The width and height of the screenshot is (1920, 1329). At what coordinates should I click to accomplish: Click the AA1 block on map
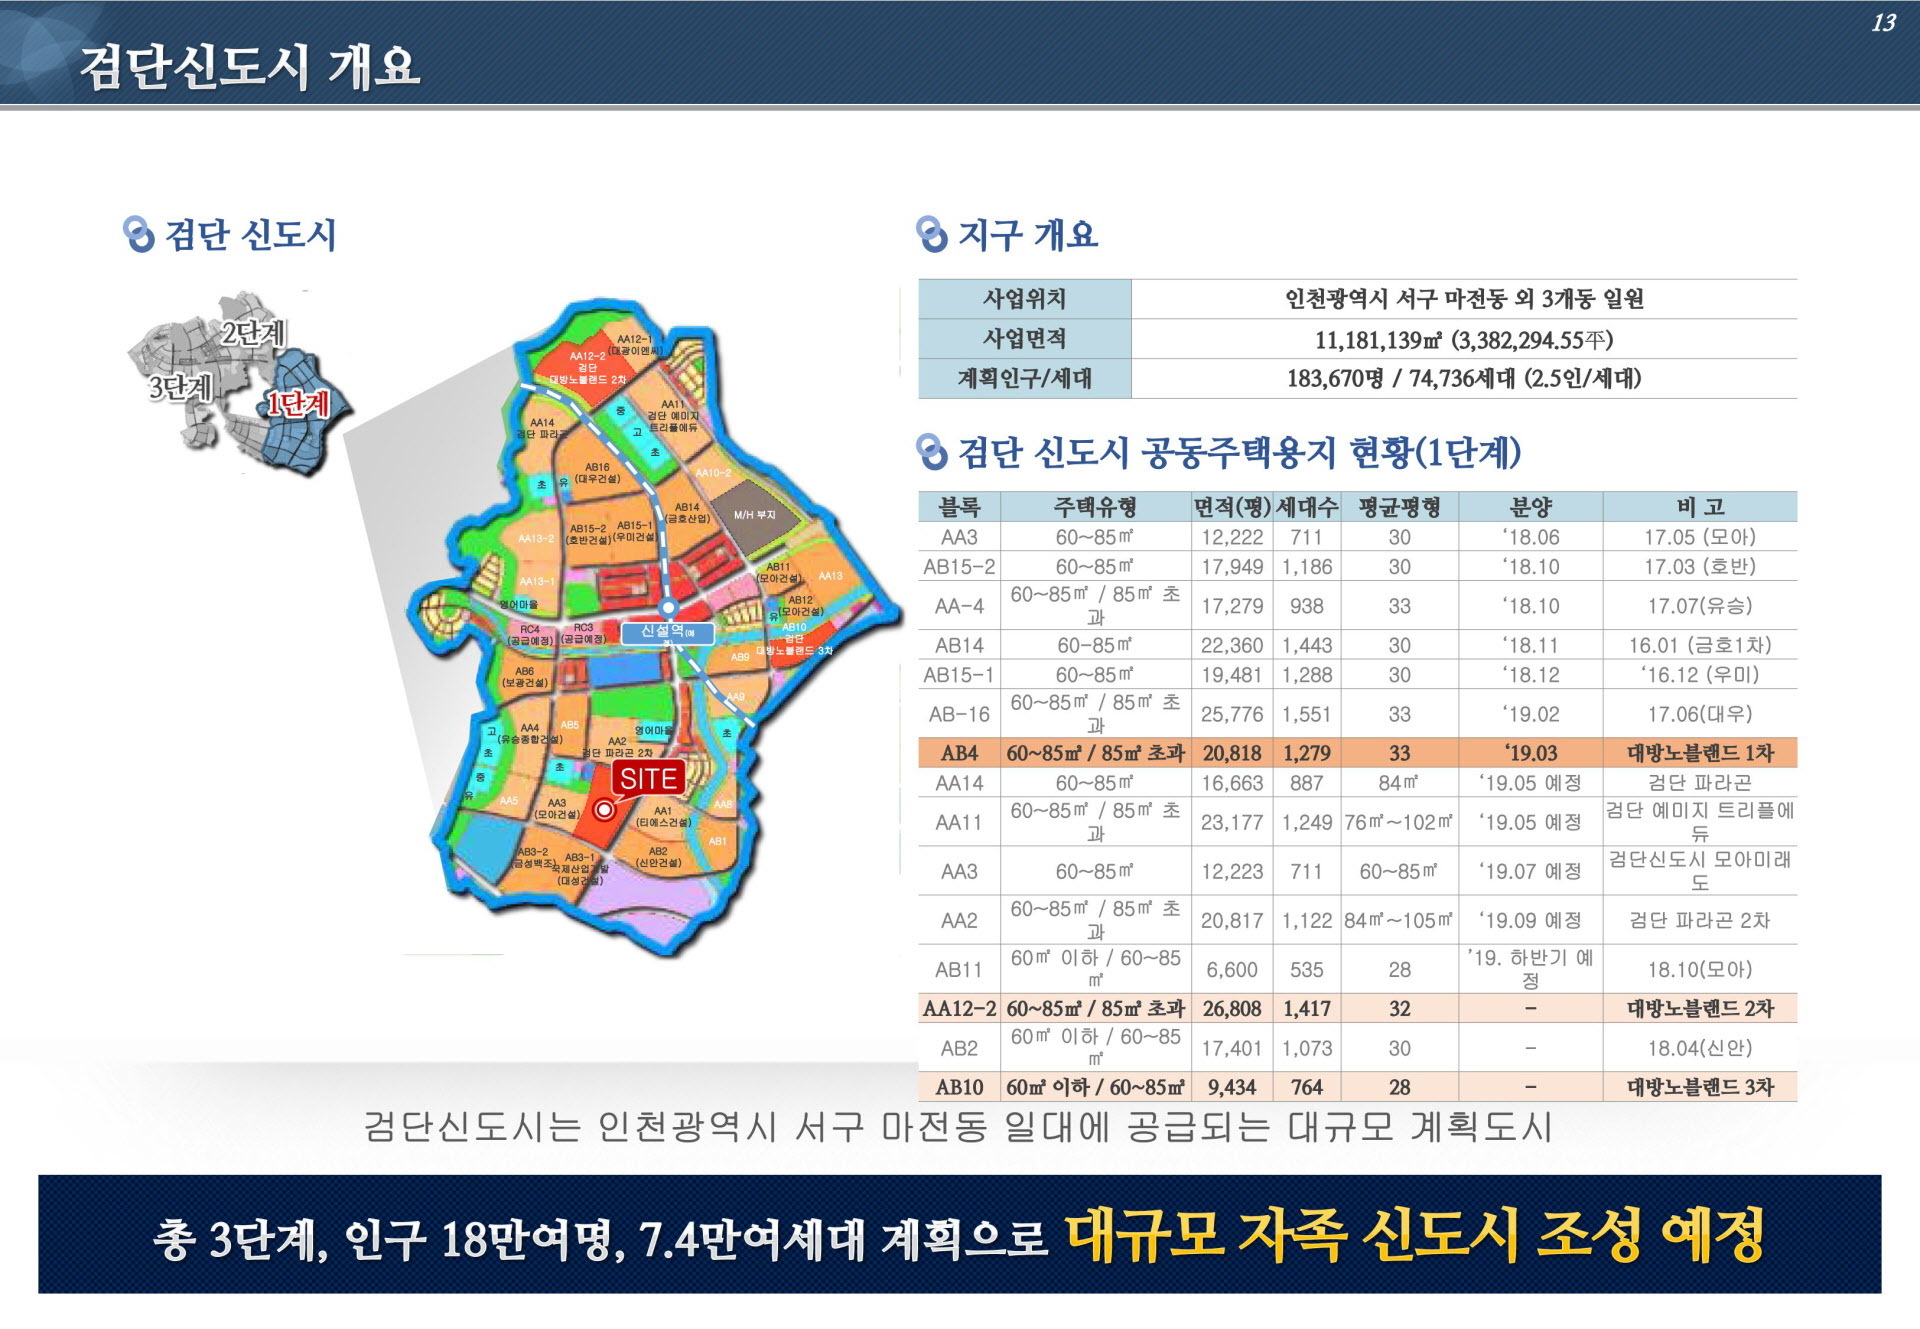663,817
